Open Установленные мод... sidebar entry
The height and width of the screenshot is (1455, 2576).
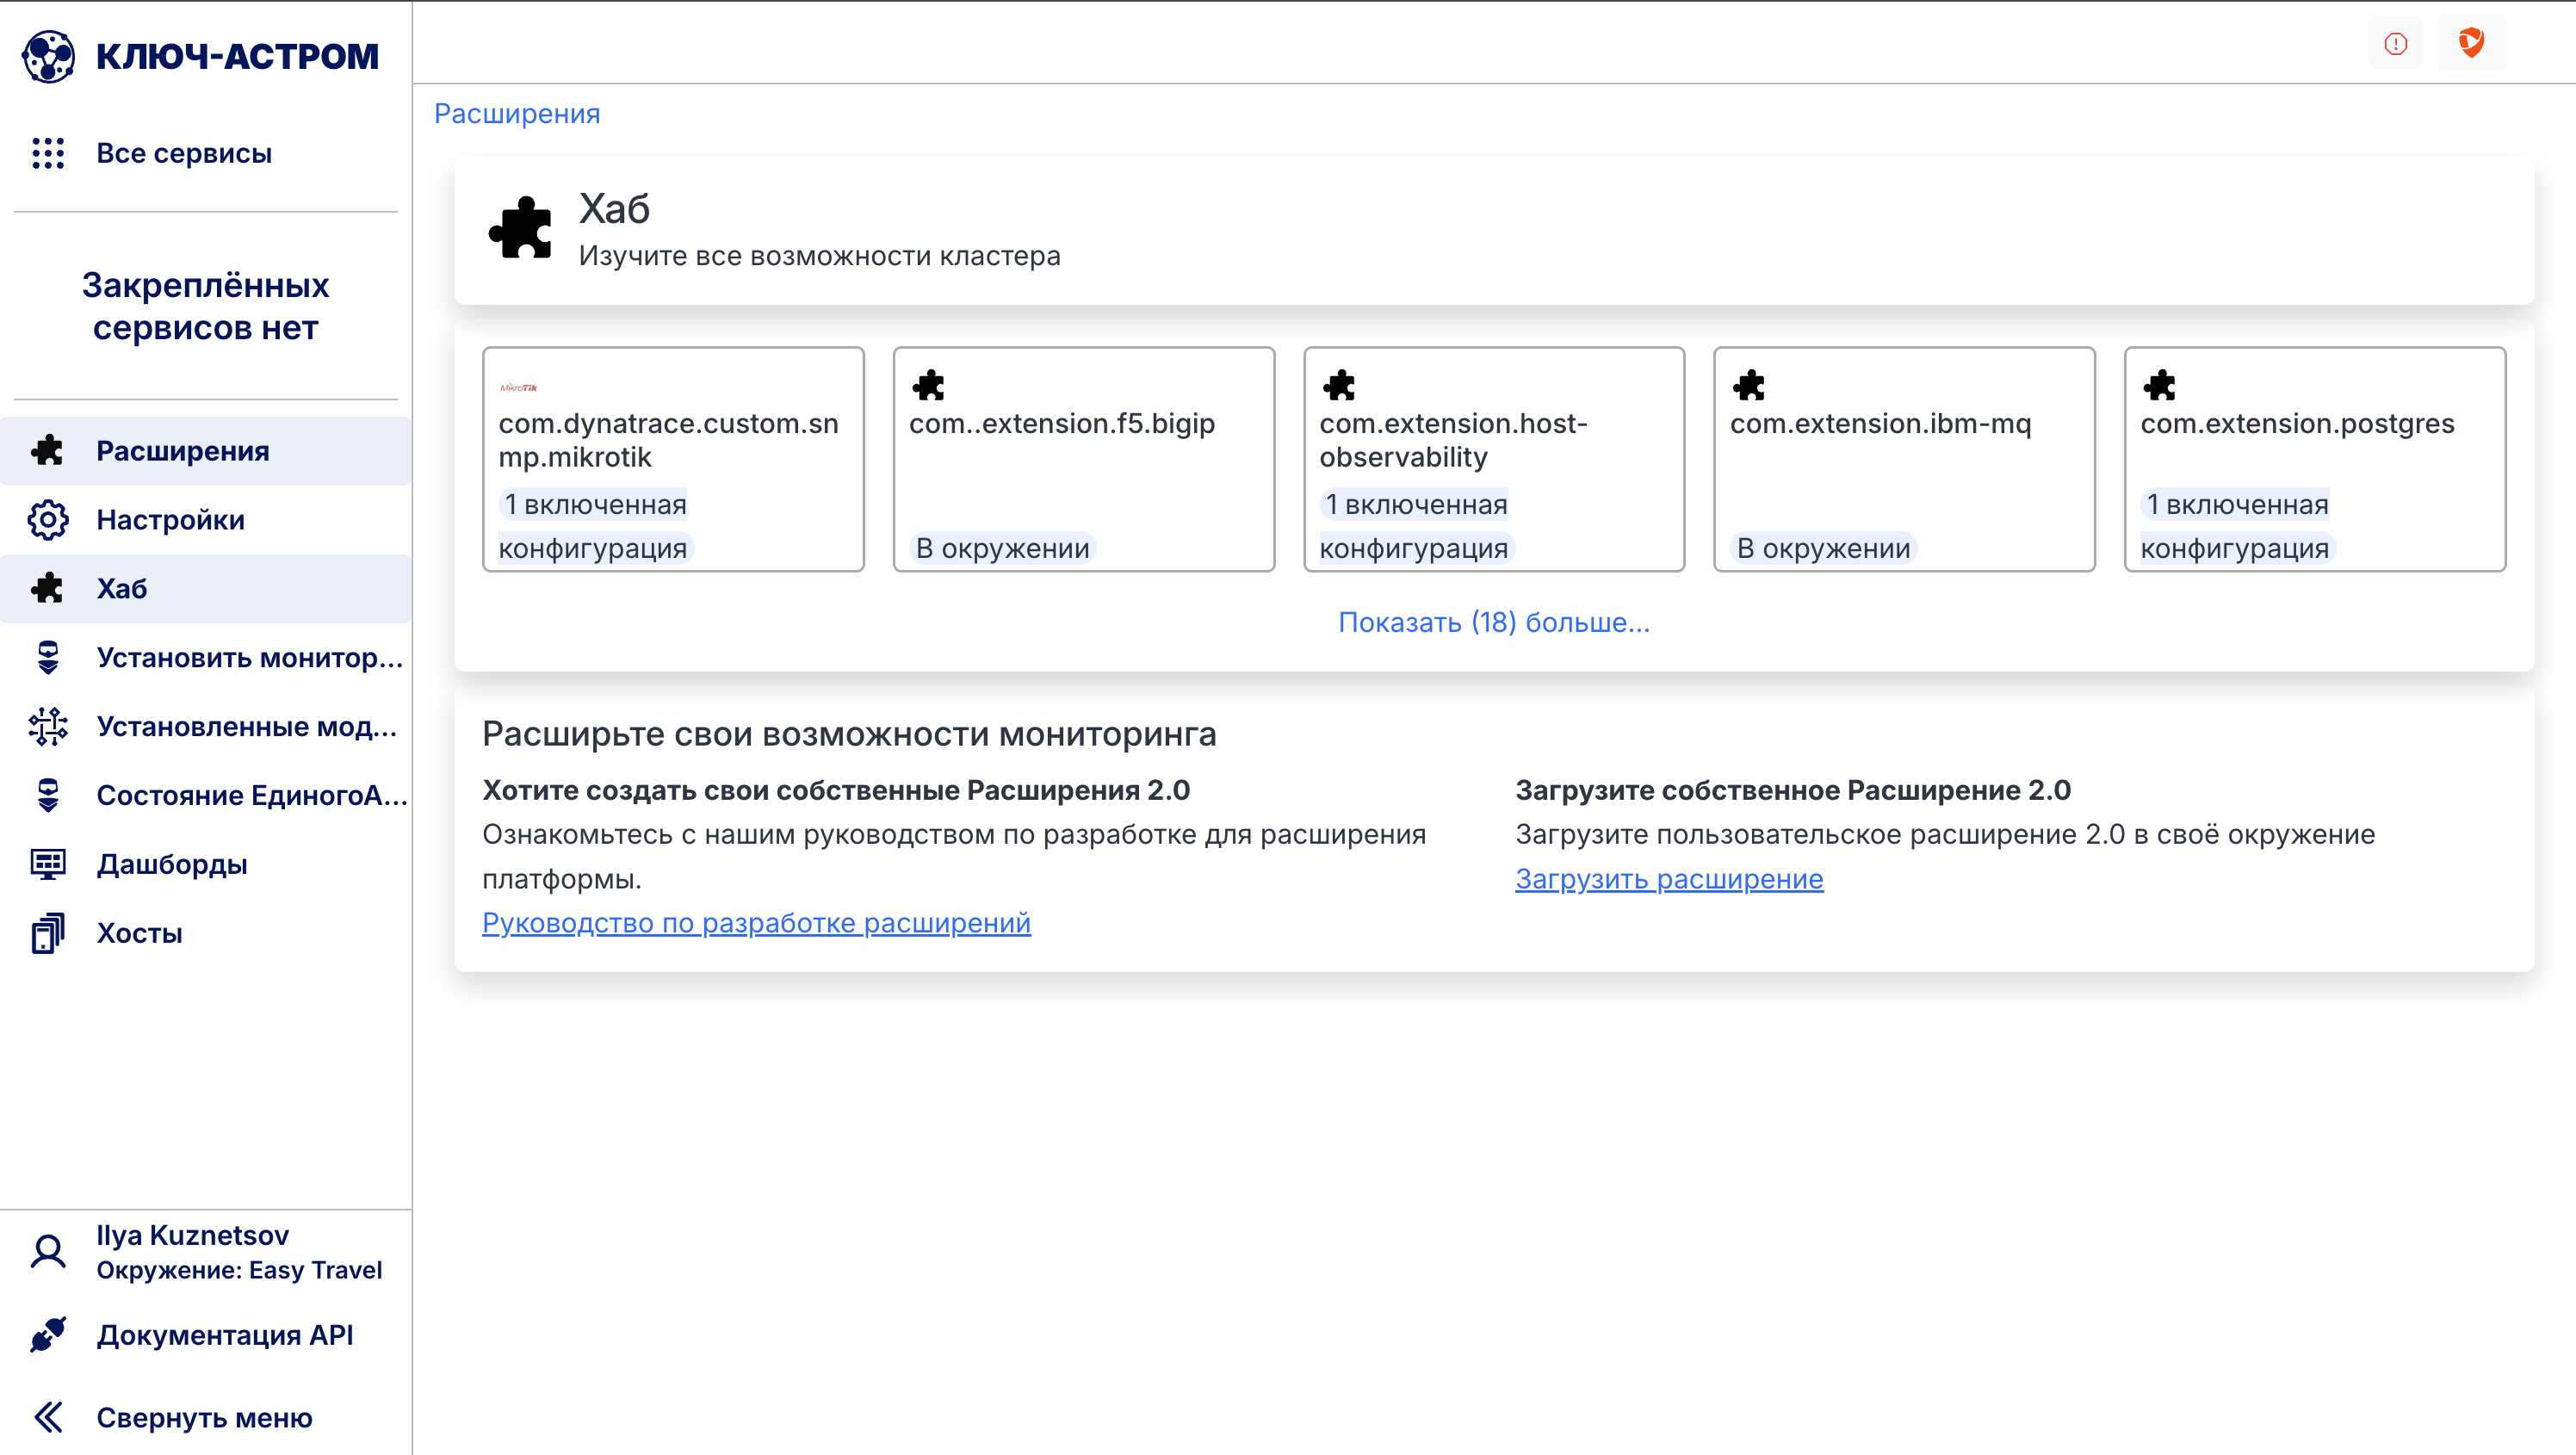(246, 726)
